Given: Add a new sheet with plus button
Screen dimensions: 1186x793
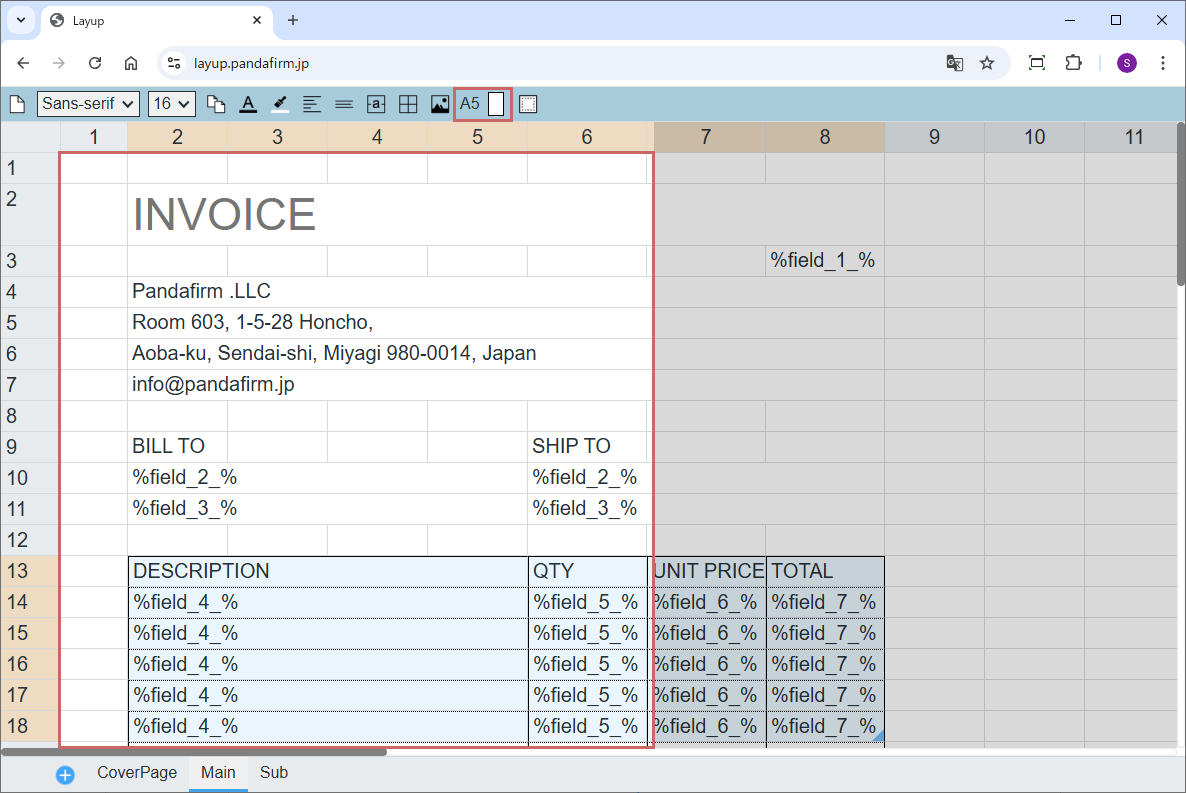Looking at the screenshot, I should pyautogui.click(x=65, y=774).
